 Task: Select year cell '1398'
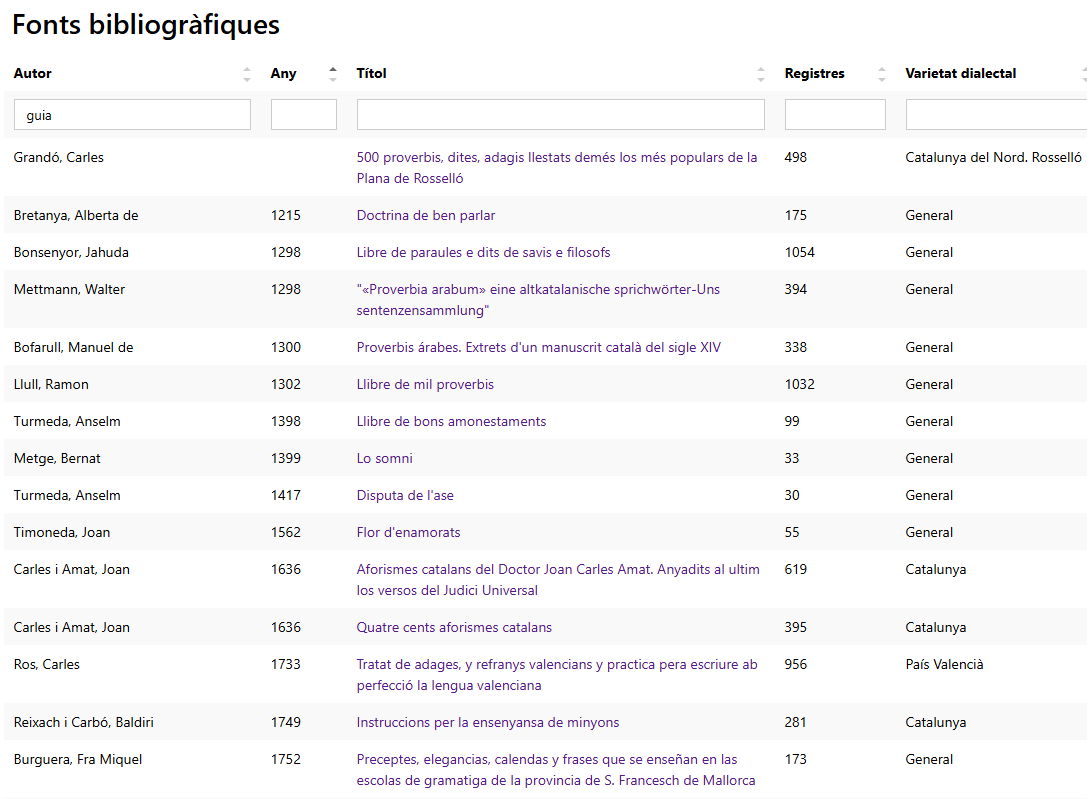(286, 421)
